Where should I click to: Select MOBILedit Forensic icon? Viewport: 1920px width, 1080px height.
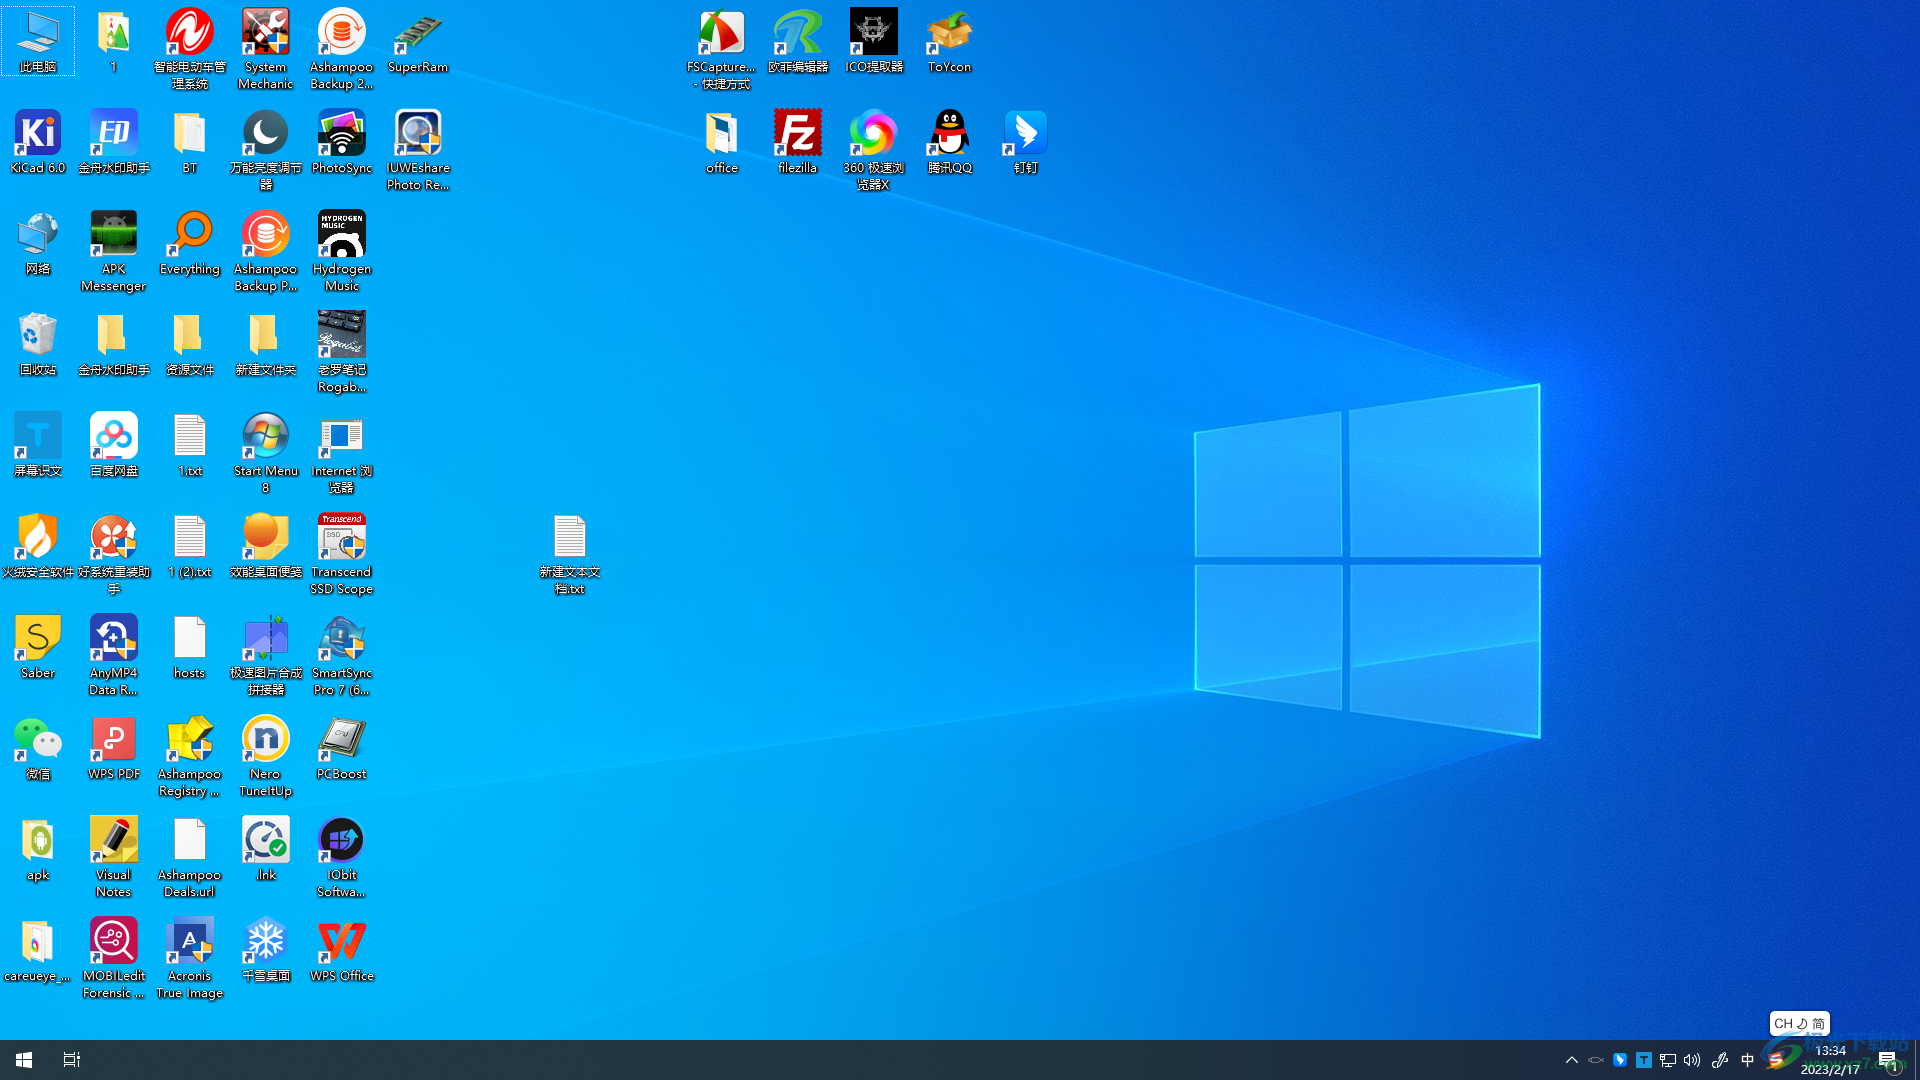114,958
